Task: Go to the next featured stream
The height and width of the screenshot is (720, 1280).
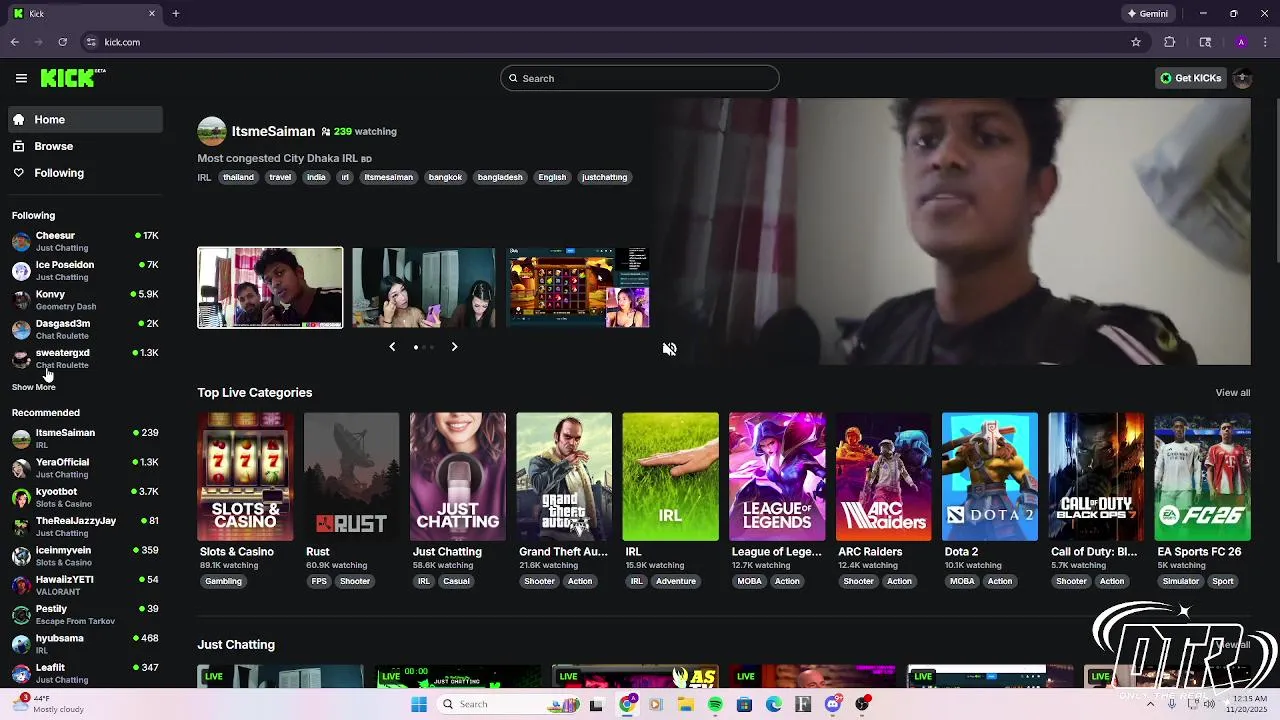Action: point(454,347)
